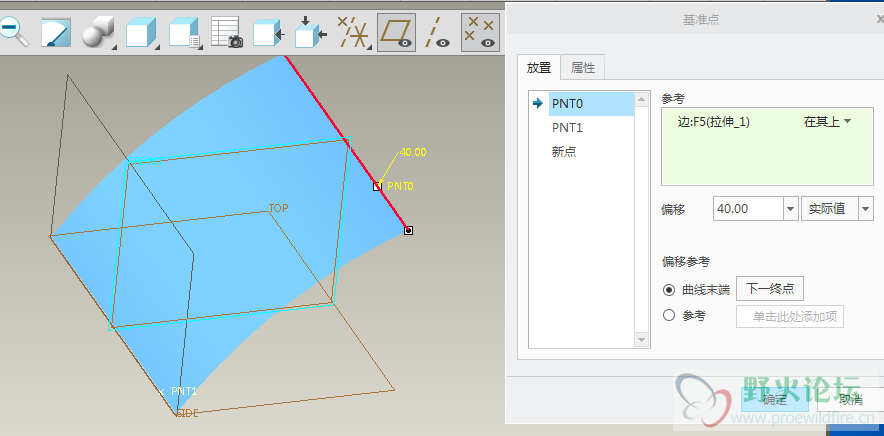This screenshot has height=436, width=884.
Task: Switch to the 属性 tab
Action: [583, 68]
